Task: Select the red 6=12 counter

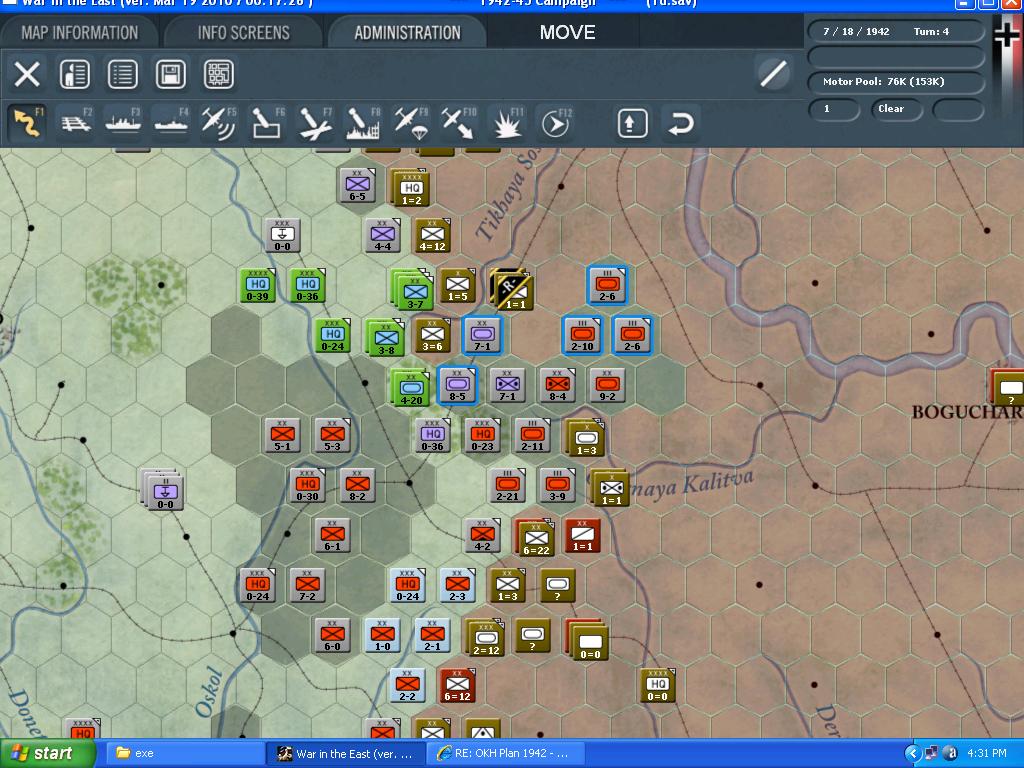Action: click(457, 686)
